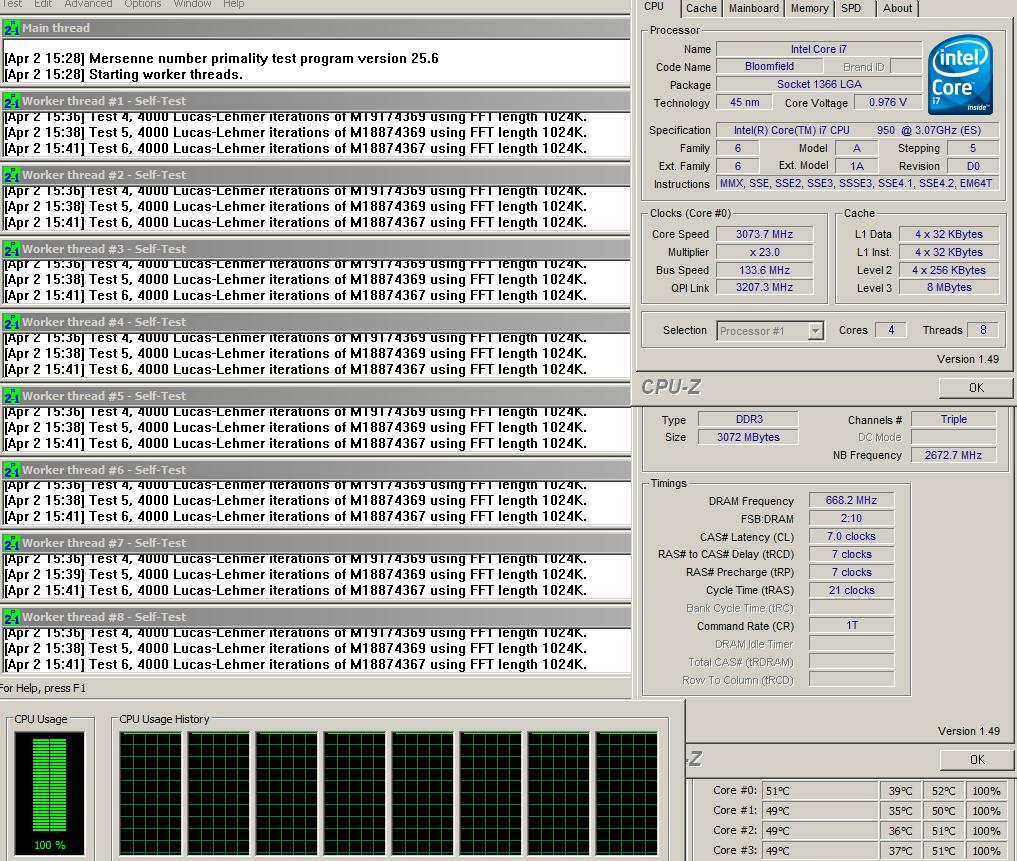Click the FSB:DRAM ratio 2:10
Screen dimensions: 1017x861
click(x=851, y=518)
